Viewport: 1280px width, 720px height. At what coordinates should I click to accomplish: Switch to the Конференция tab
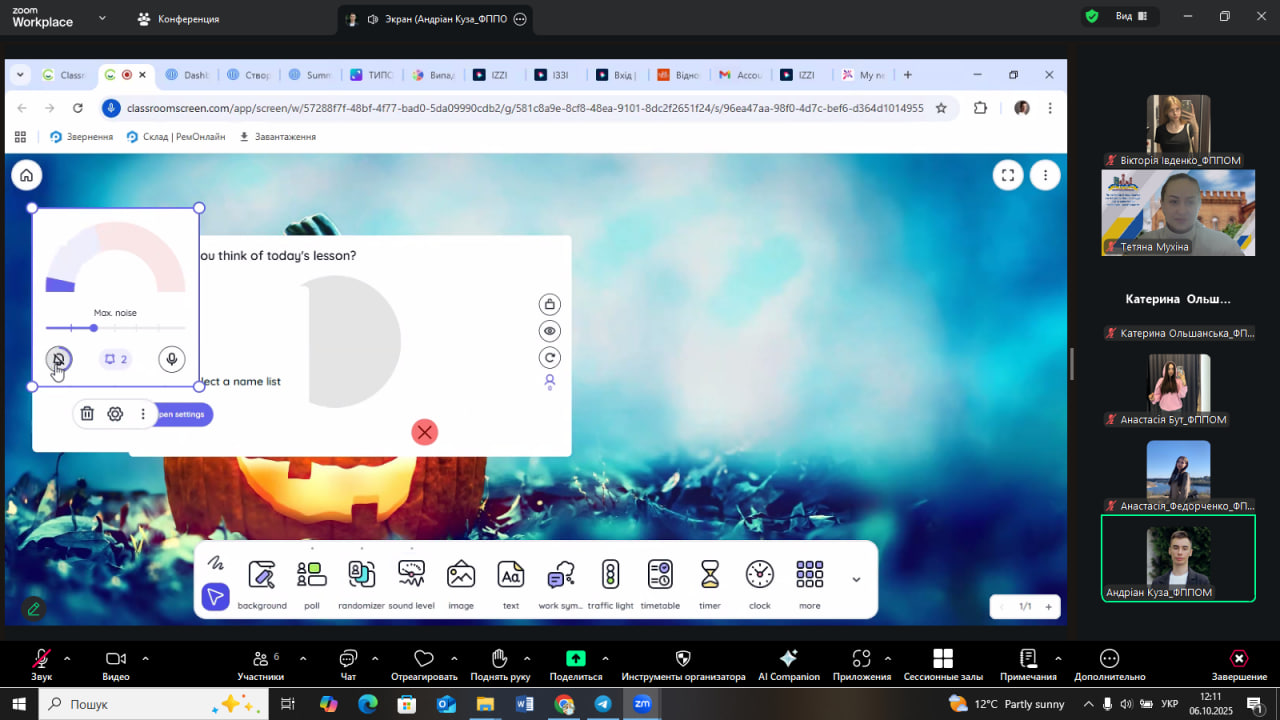click(x=178, y=19)
